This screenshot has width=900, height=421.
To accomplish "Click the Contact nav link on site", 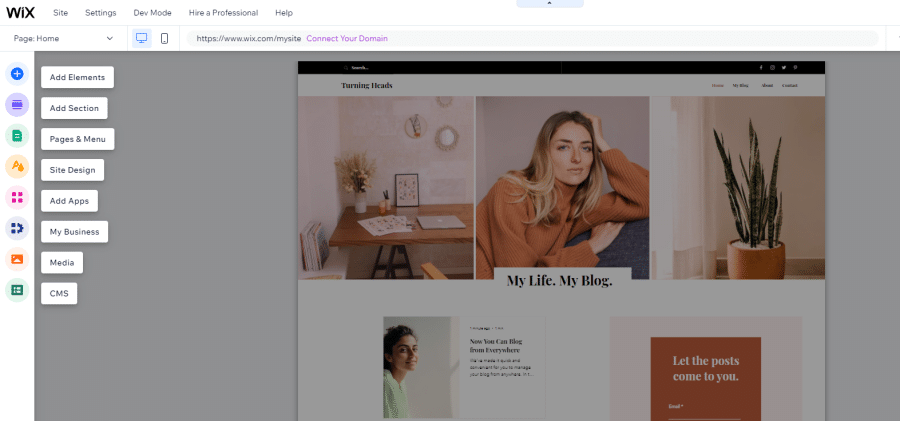I will 790,86.
